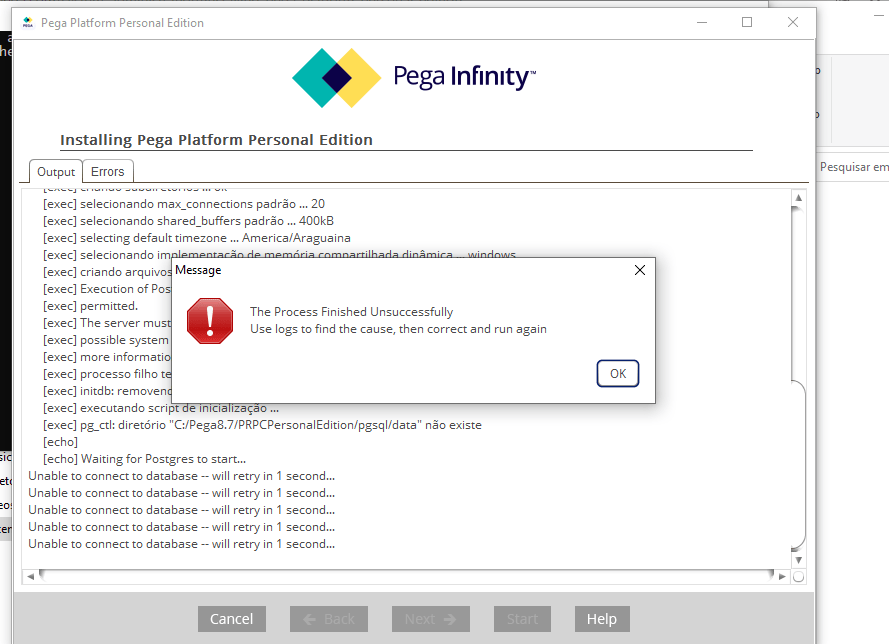Click the red error exclamation icon
The height and width of the screenshot is (644, 889).
coord(210,321)
